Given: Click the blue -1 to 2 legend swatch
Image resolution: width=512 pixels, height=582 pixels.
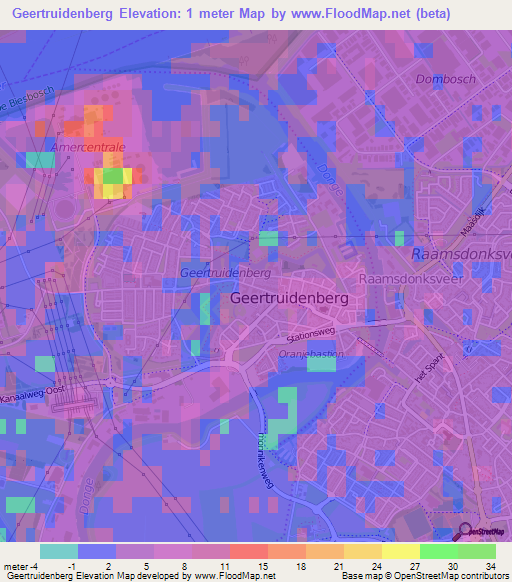Looking at the screenshot, I should coord(97,552).
